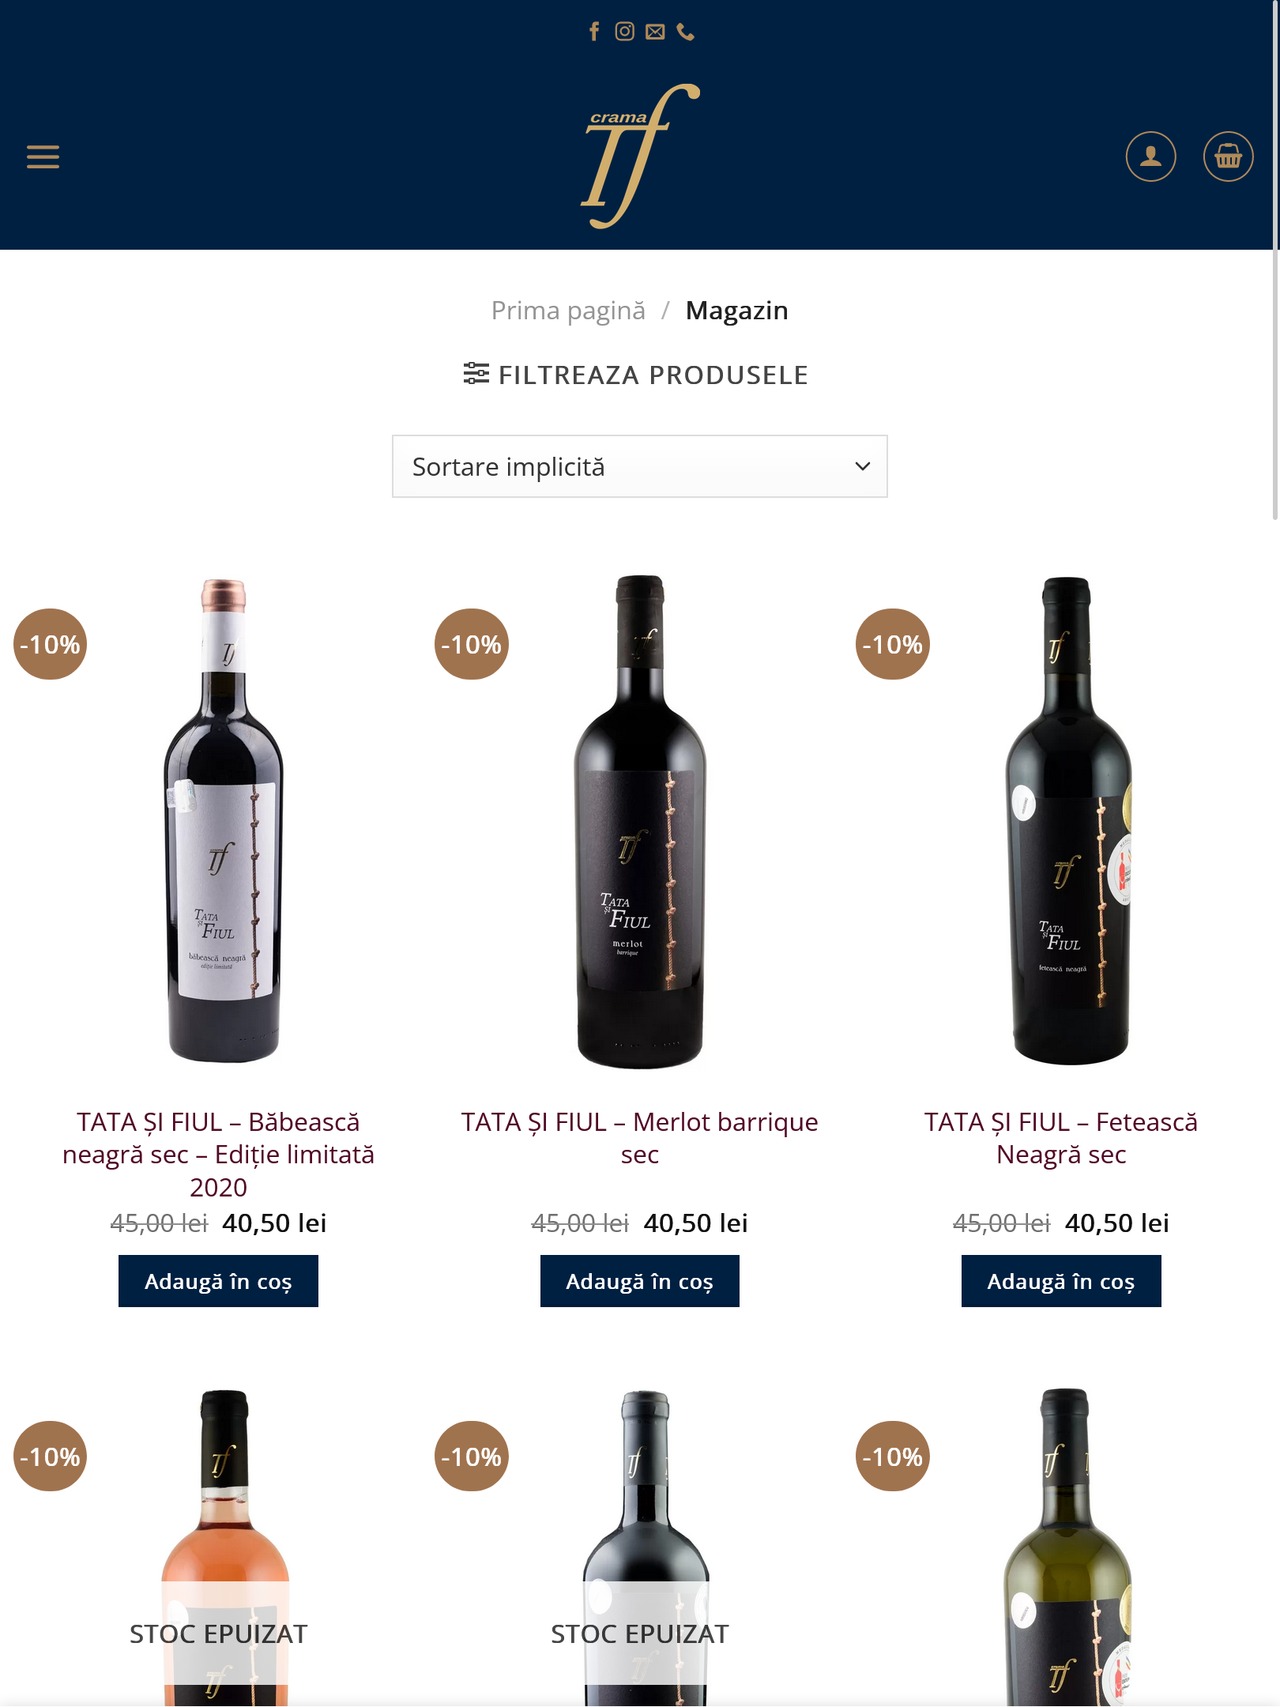1280x1707 pixels.
Task: Click the email envelope icon
Action: [x=655, y=32]
